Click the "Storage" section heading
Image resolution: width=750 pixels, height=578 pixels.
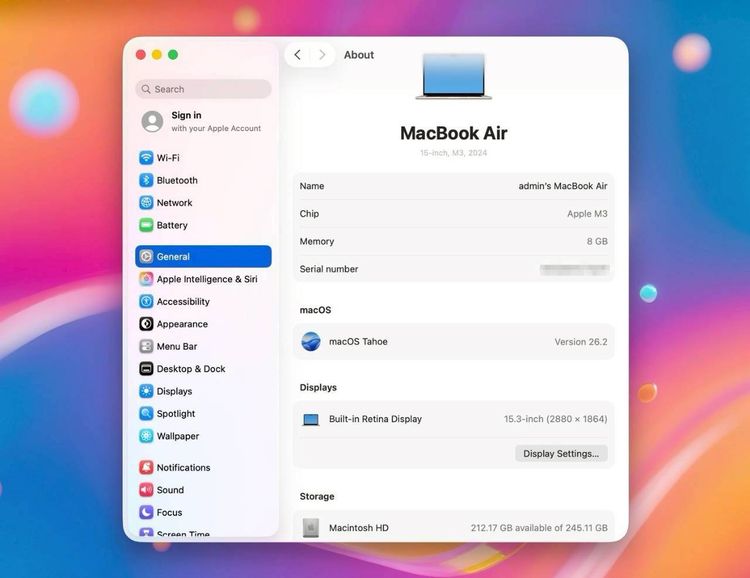tap(317, 497)
